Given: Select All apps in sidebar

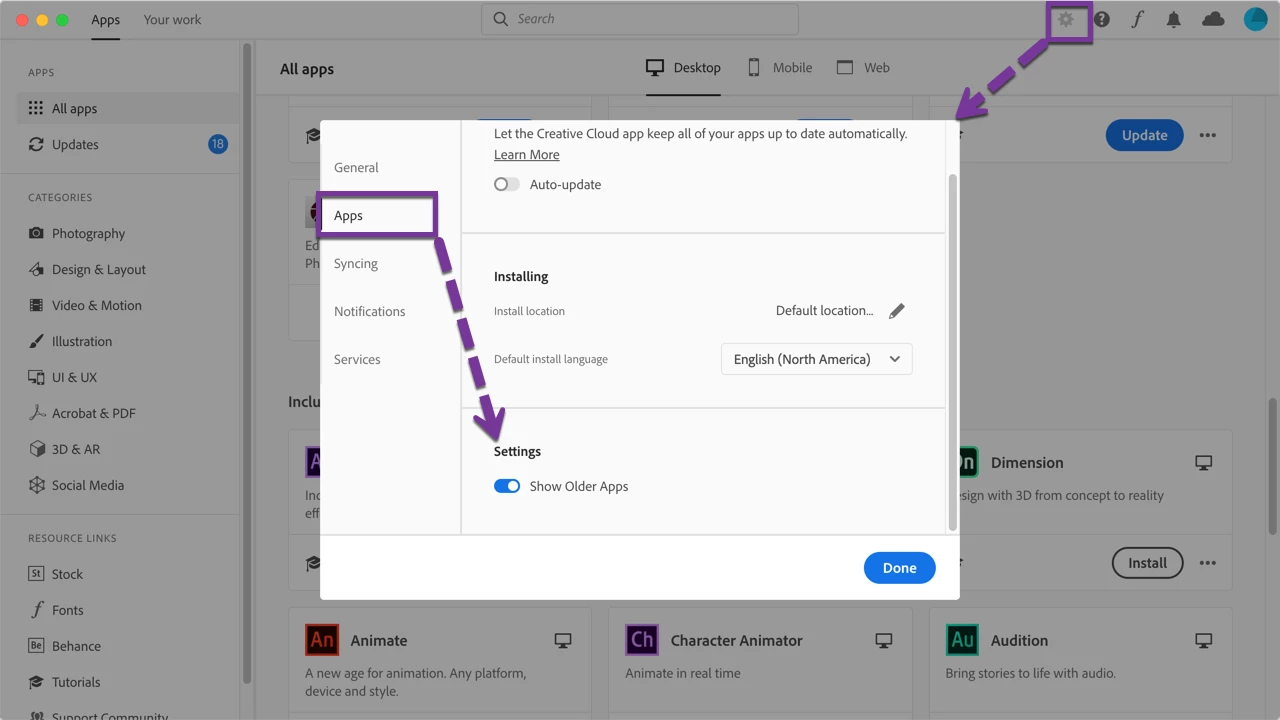Looking at the screenshot, I should pos(128,108).
